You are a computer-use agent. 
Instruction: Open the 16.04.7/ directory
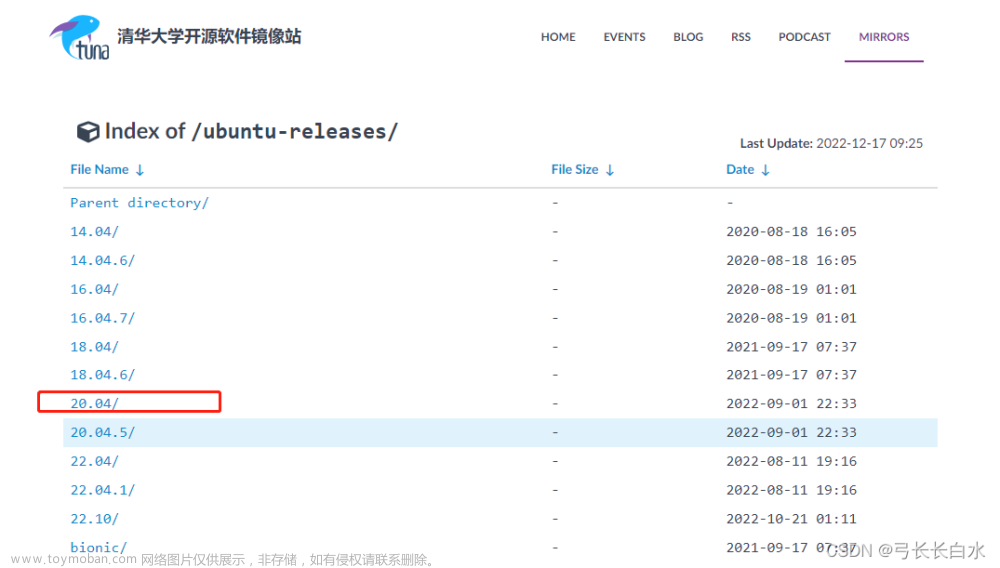click(x=103, y=317)
